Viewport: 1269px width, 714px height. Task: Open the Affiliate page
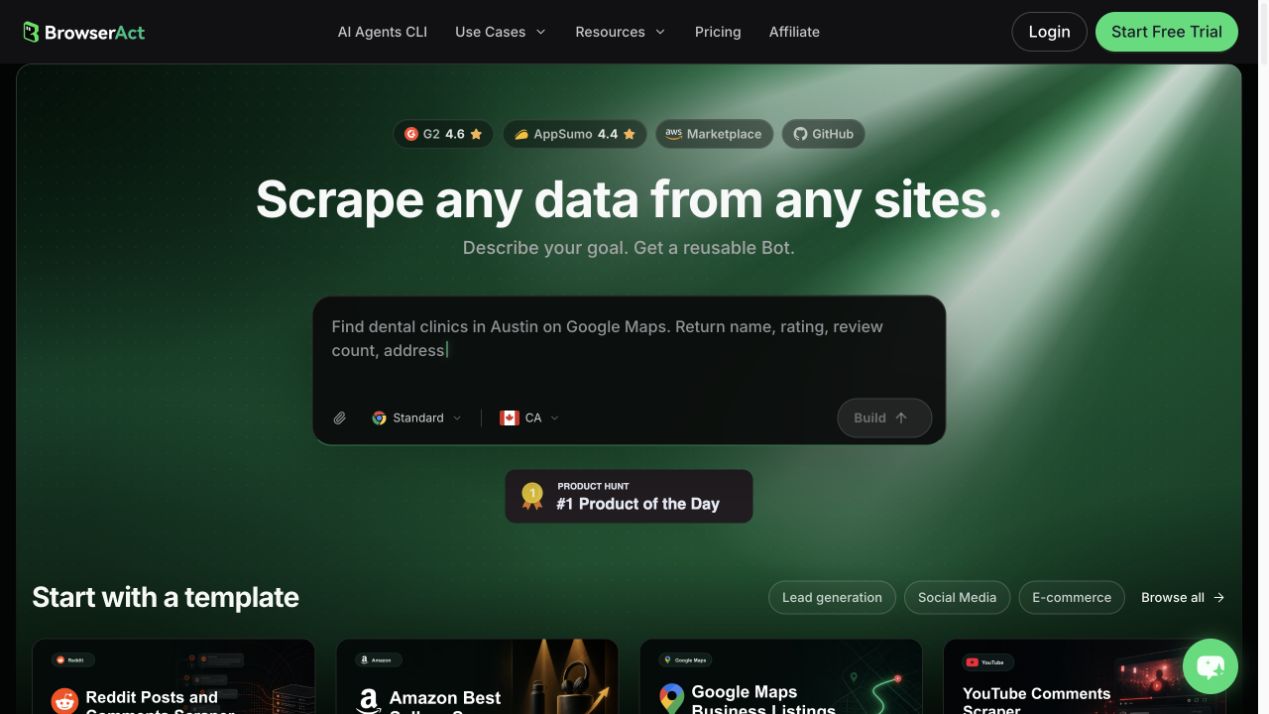point(794,32)
